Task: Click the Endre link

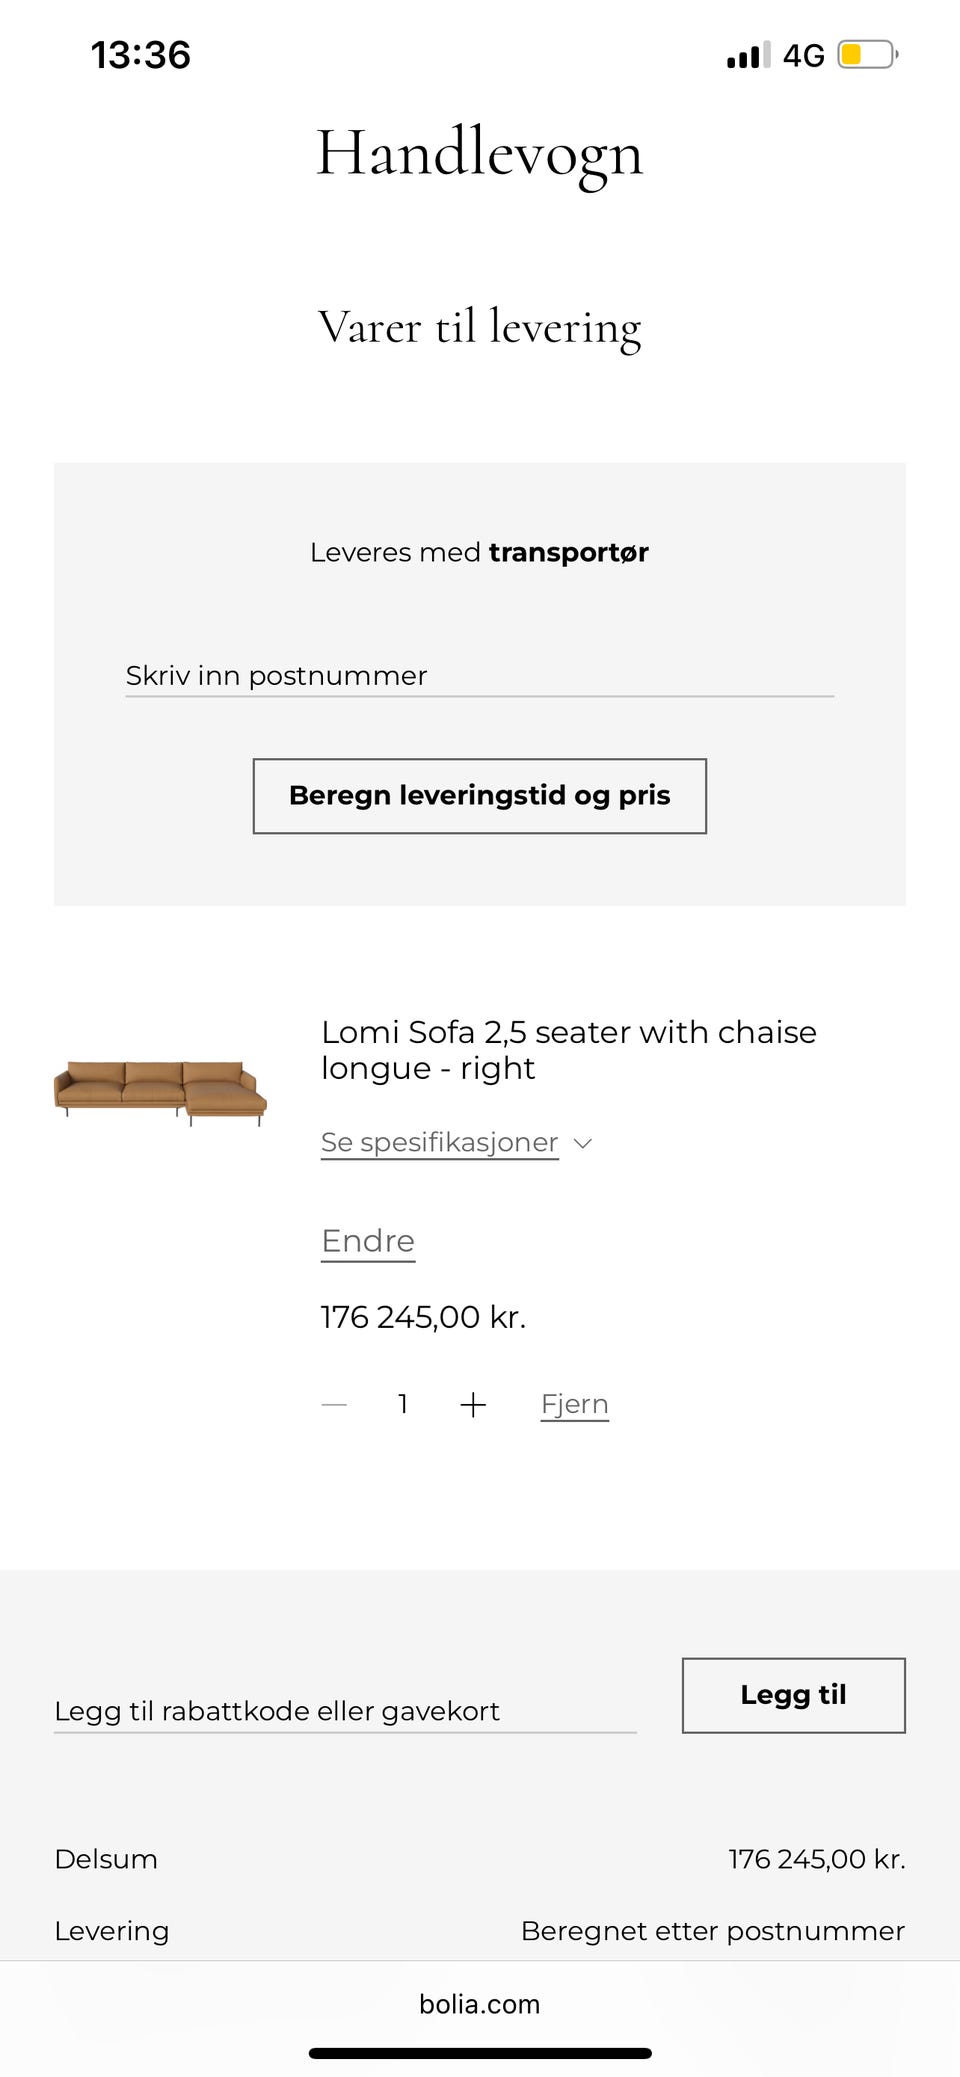Action: [x=368, y=1241]
